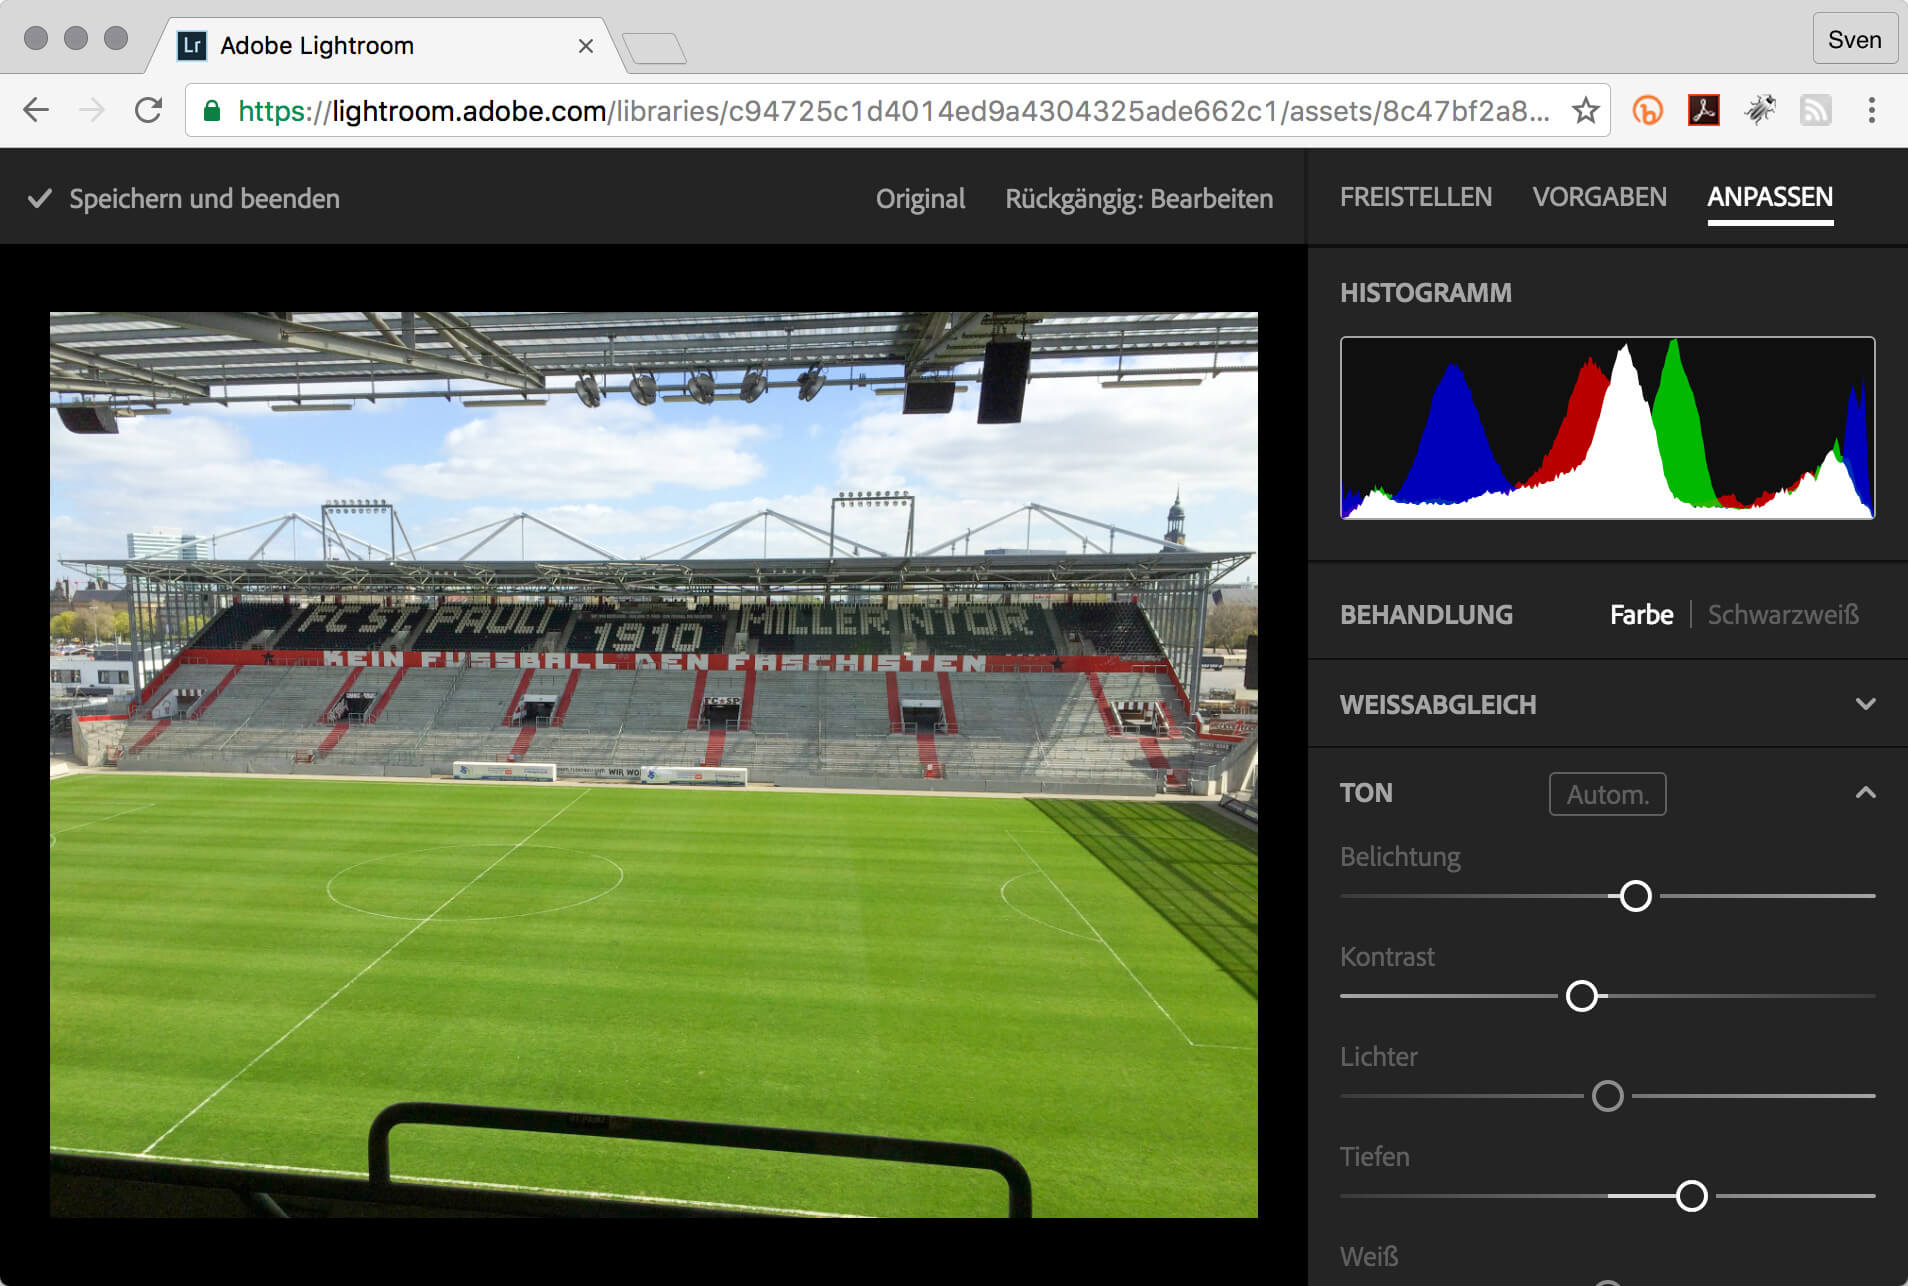This screenshot has width=1908, height=1286.
Task: Switch to the VORGABEN tab
Action: pos(1599,197)
